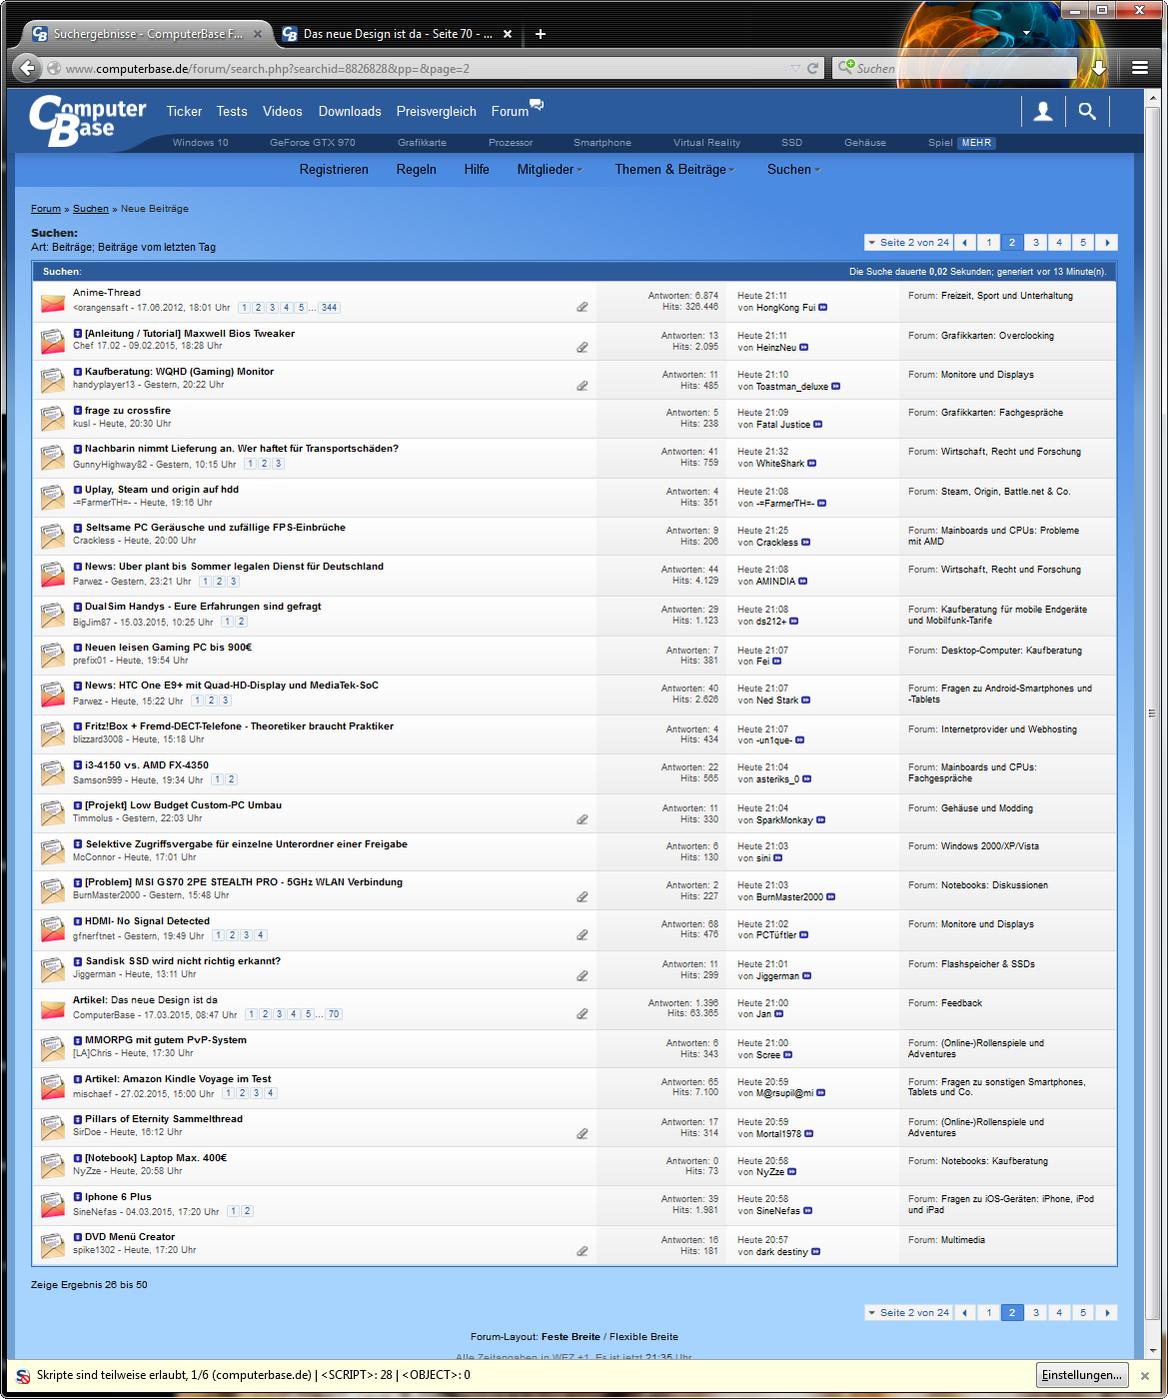Open the Ticker menu item
This screenshot has width=1168, height=1399.
pos(184,112)
